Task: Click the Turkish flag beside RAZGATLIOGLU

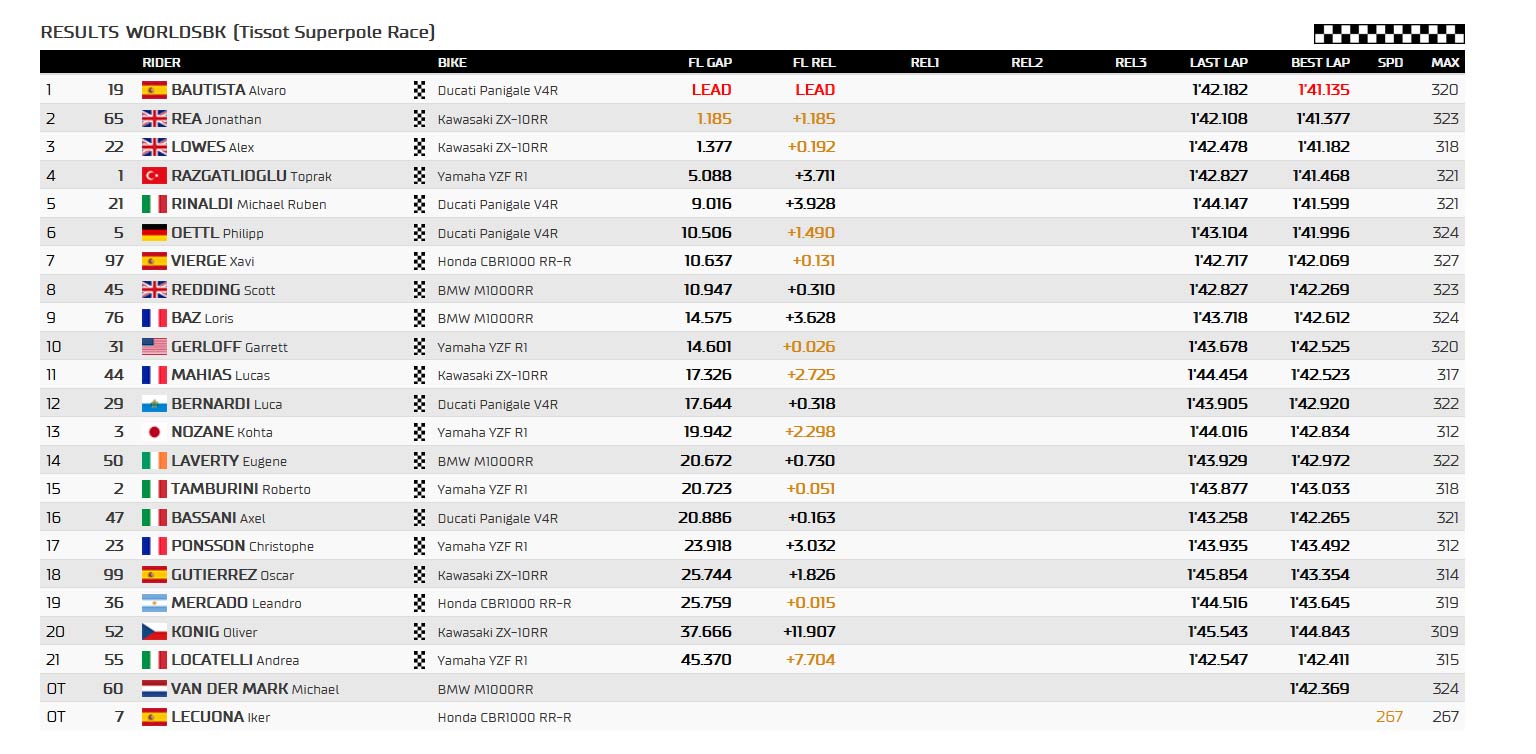Action: click(154, 176)
